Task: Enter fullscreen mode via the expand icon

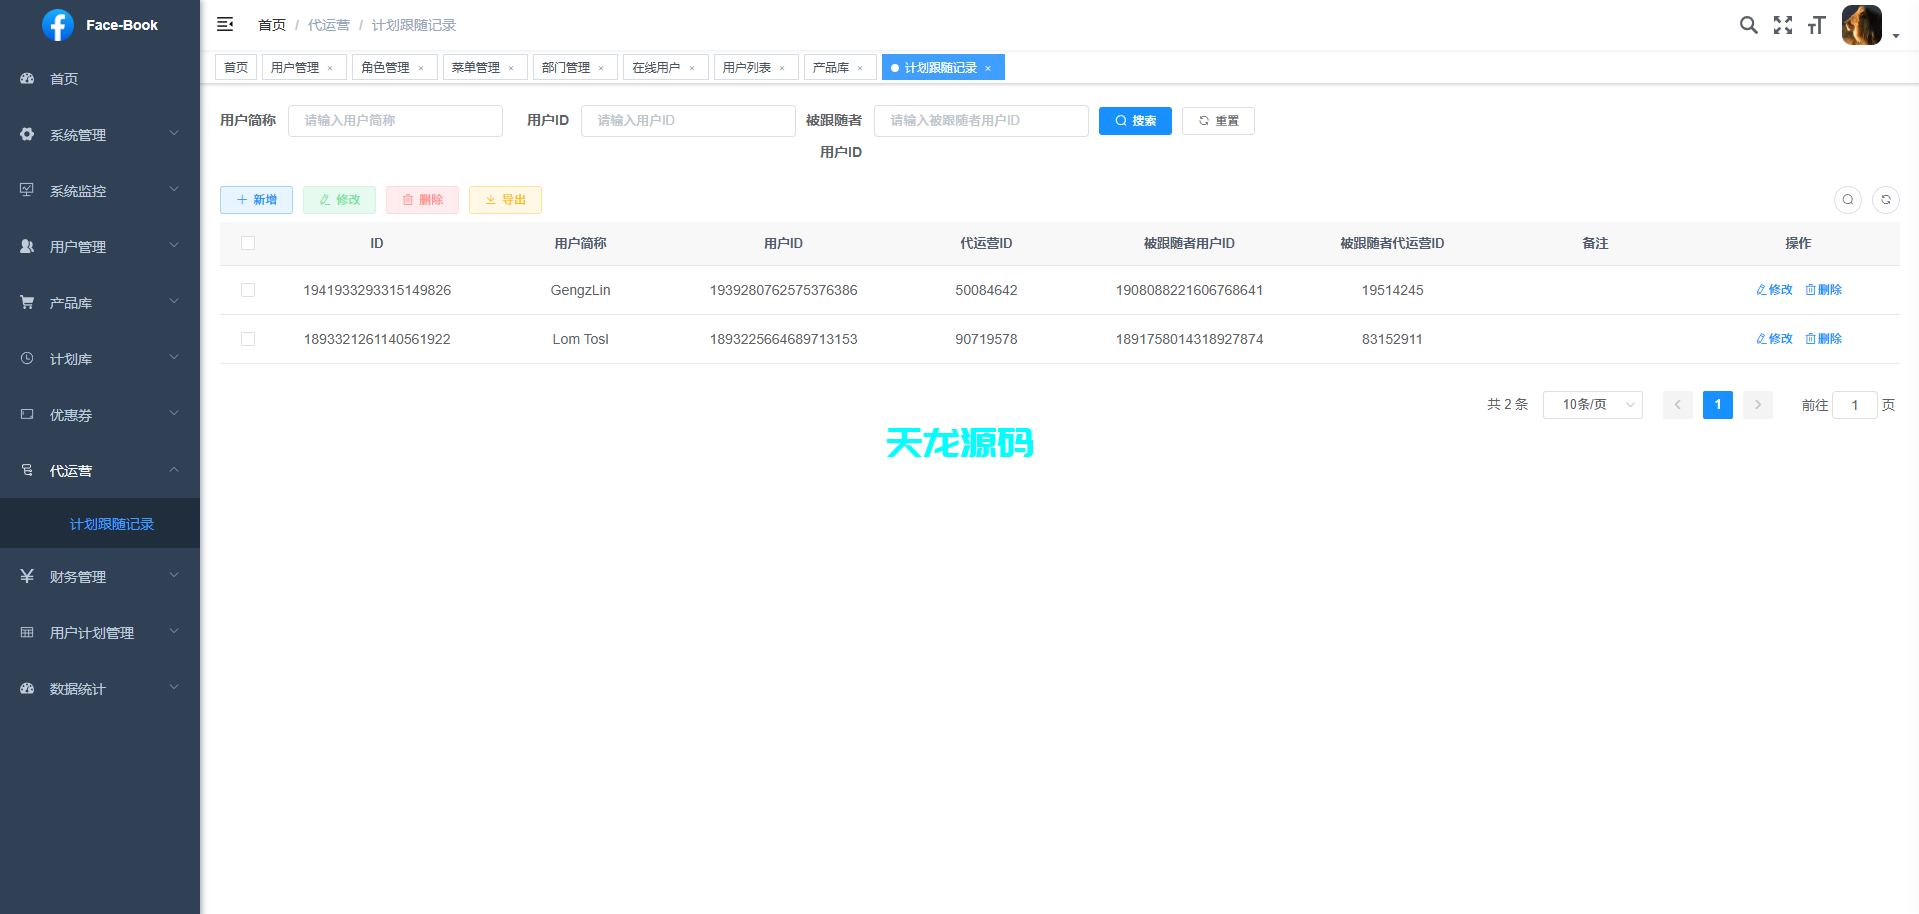Action: 1782,24
